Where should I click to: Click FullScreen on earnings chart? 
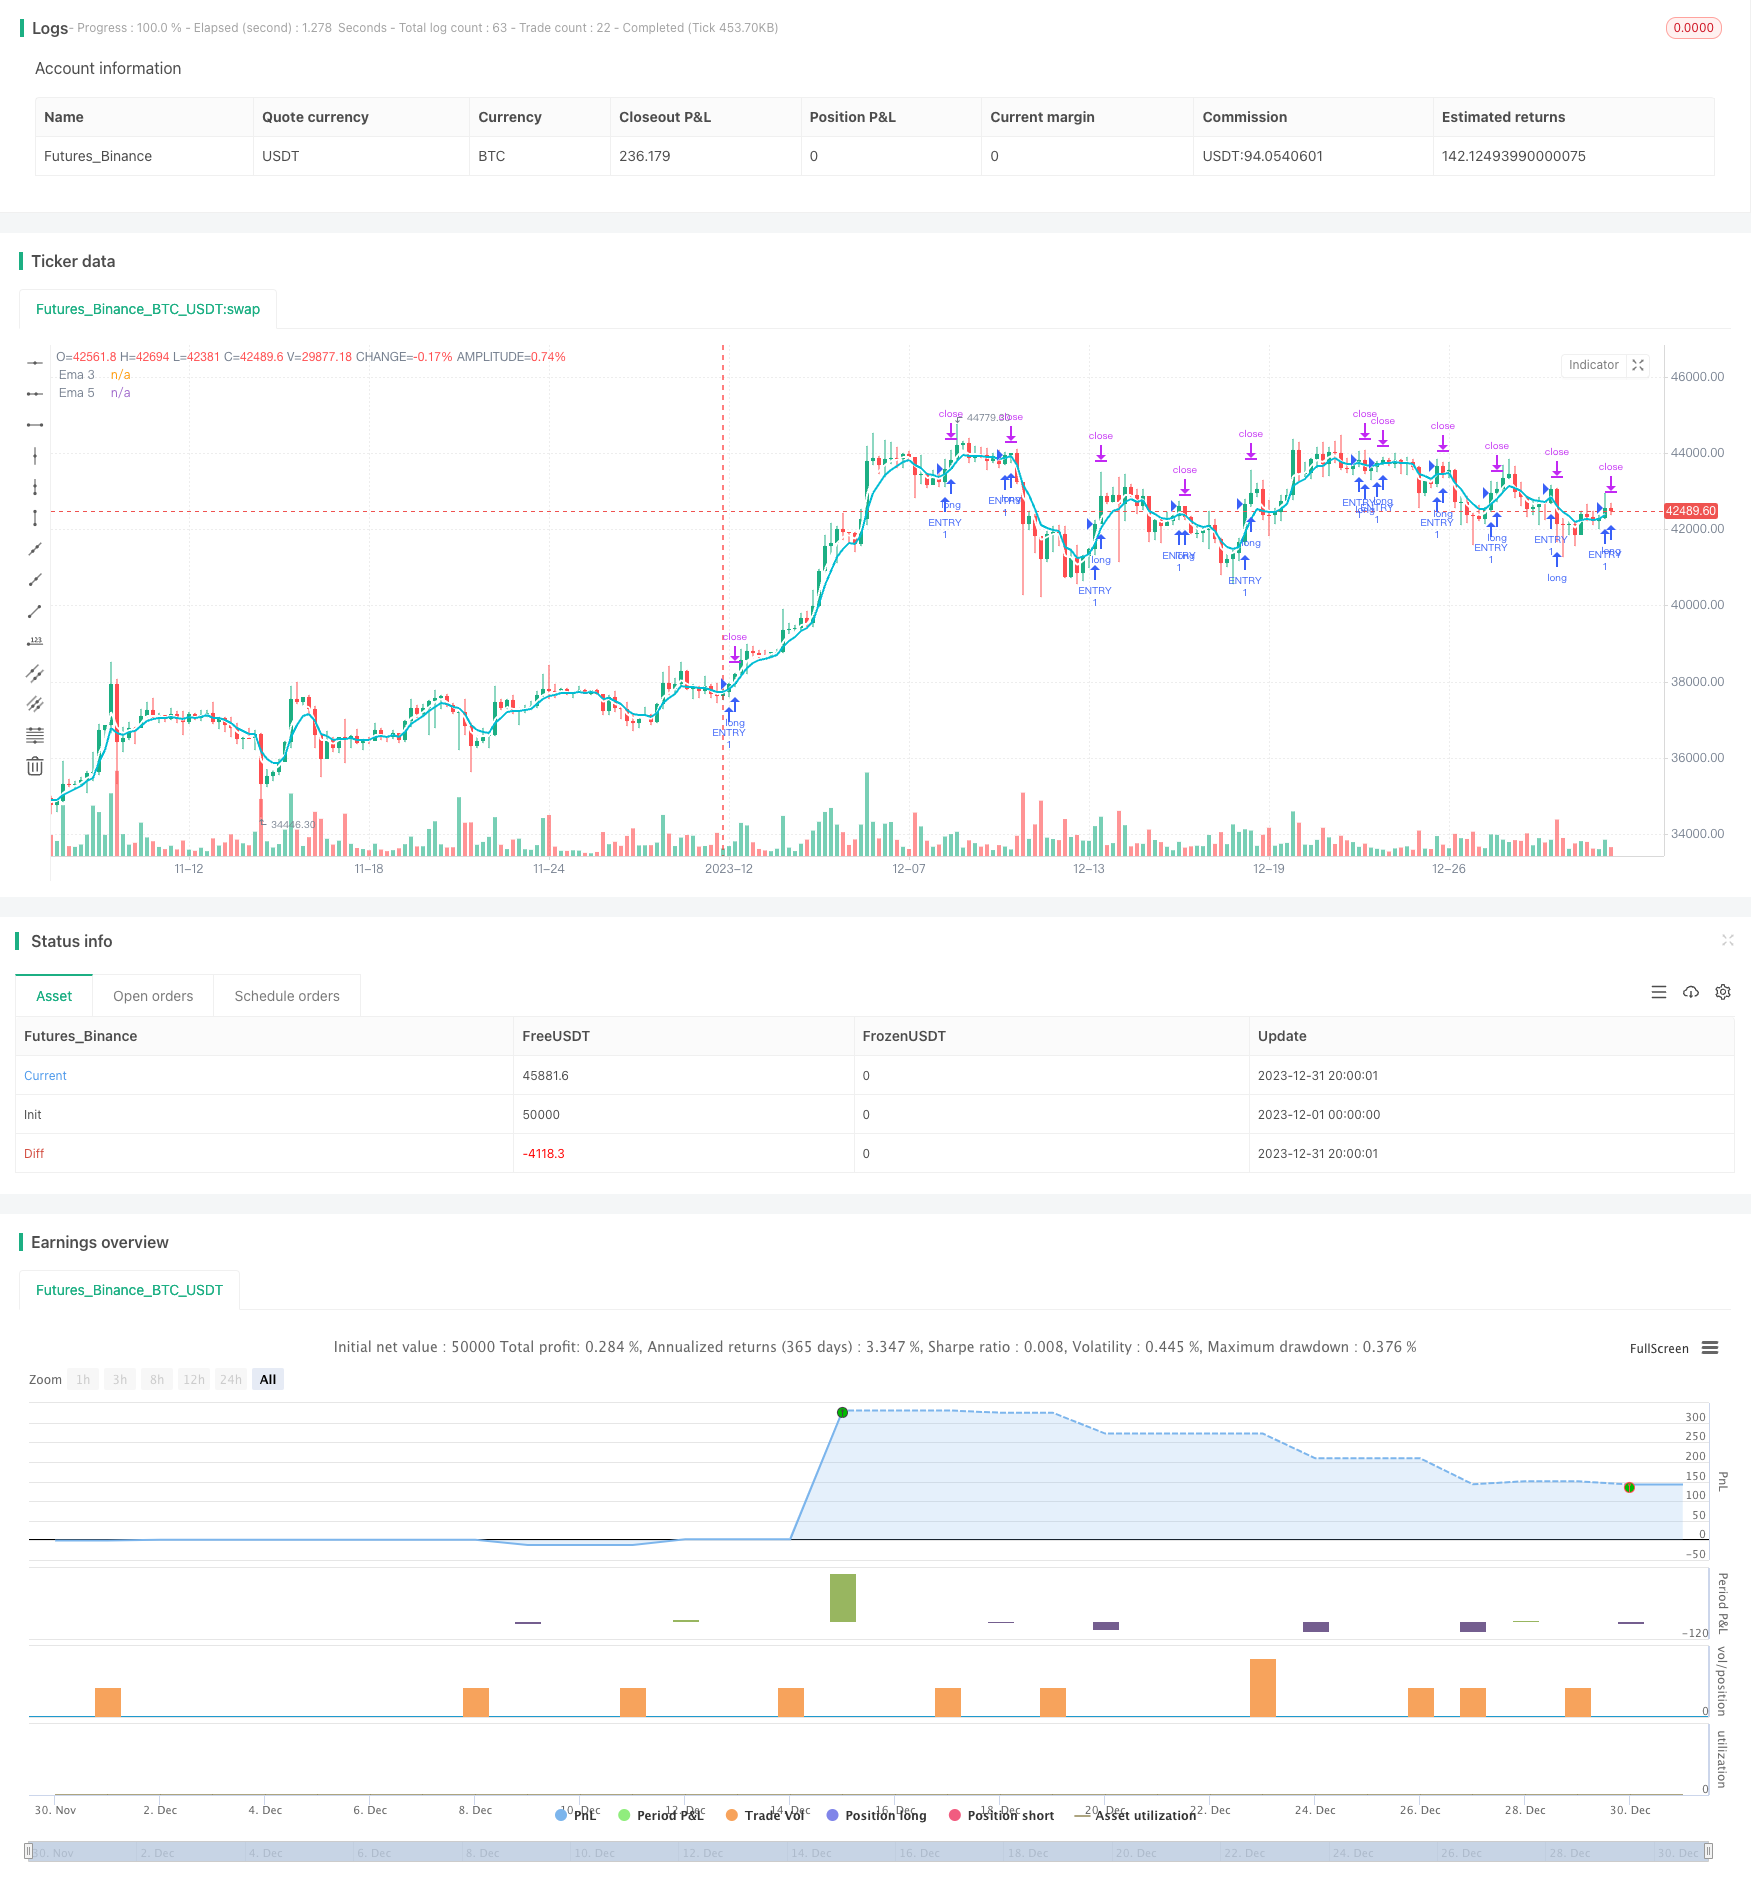pyautogui.click(x=1659, y=1348)
